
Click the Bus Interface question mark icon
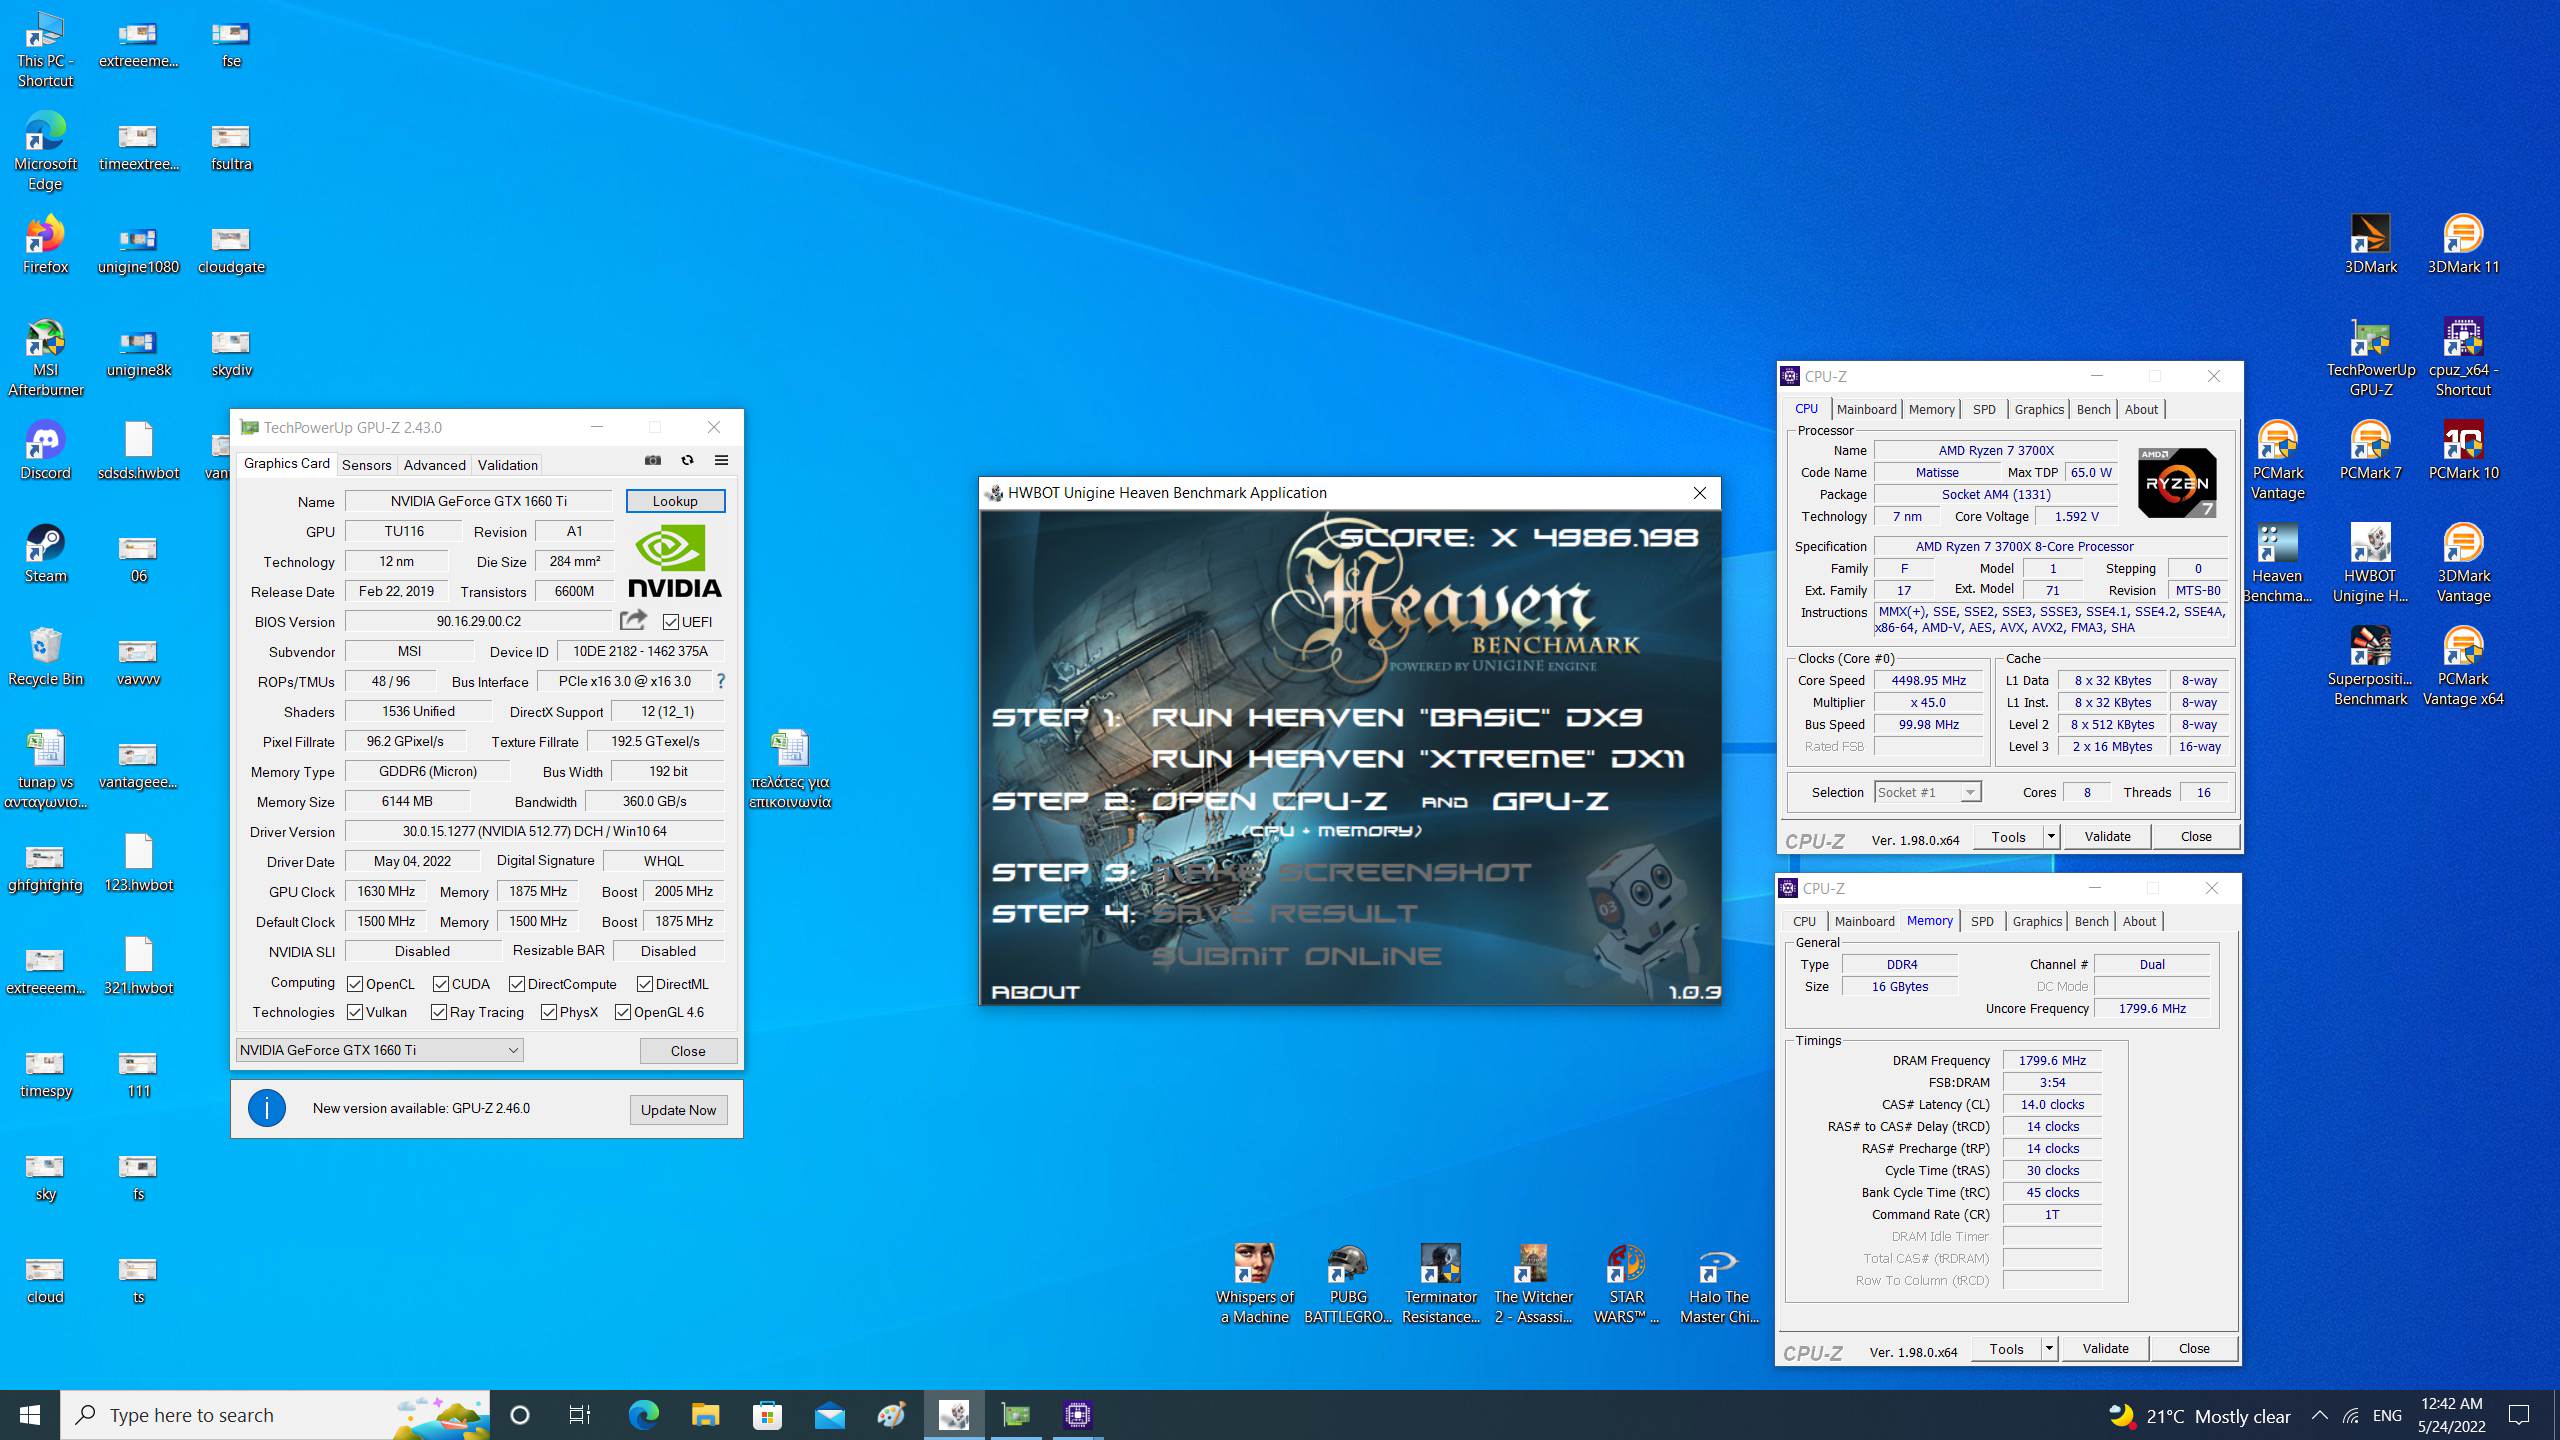click(x=720, y=680)
